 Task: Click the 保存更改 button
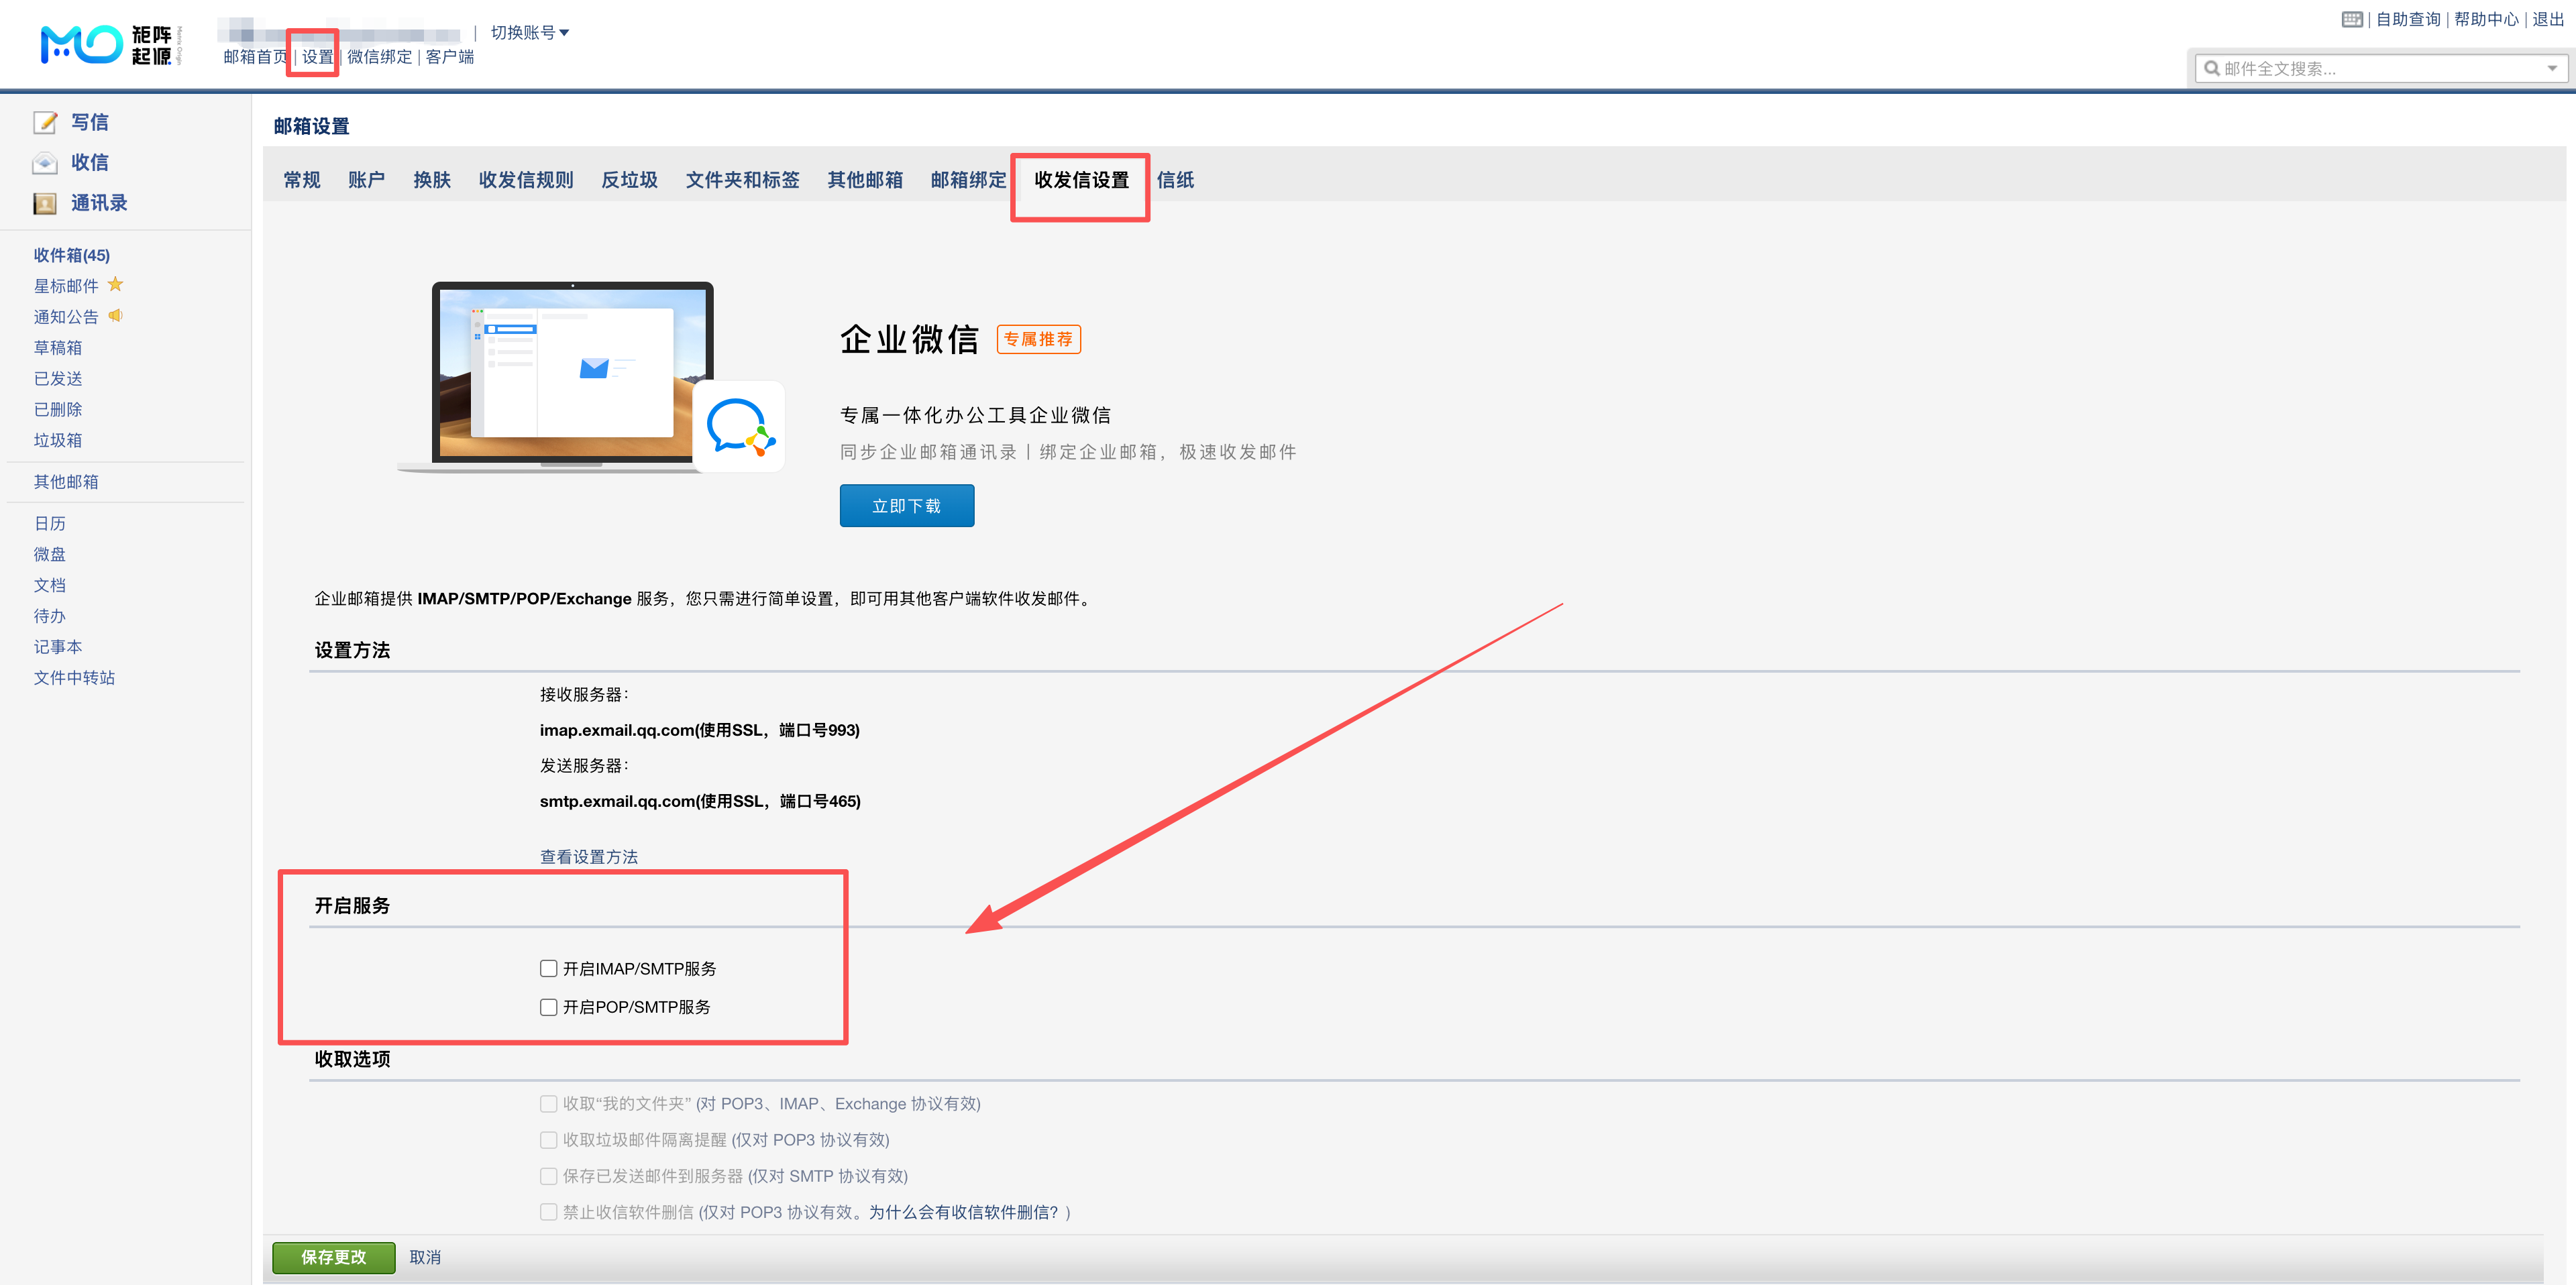click(x=334, y=1257)
